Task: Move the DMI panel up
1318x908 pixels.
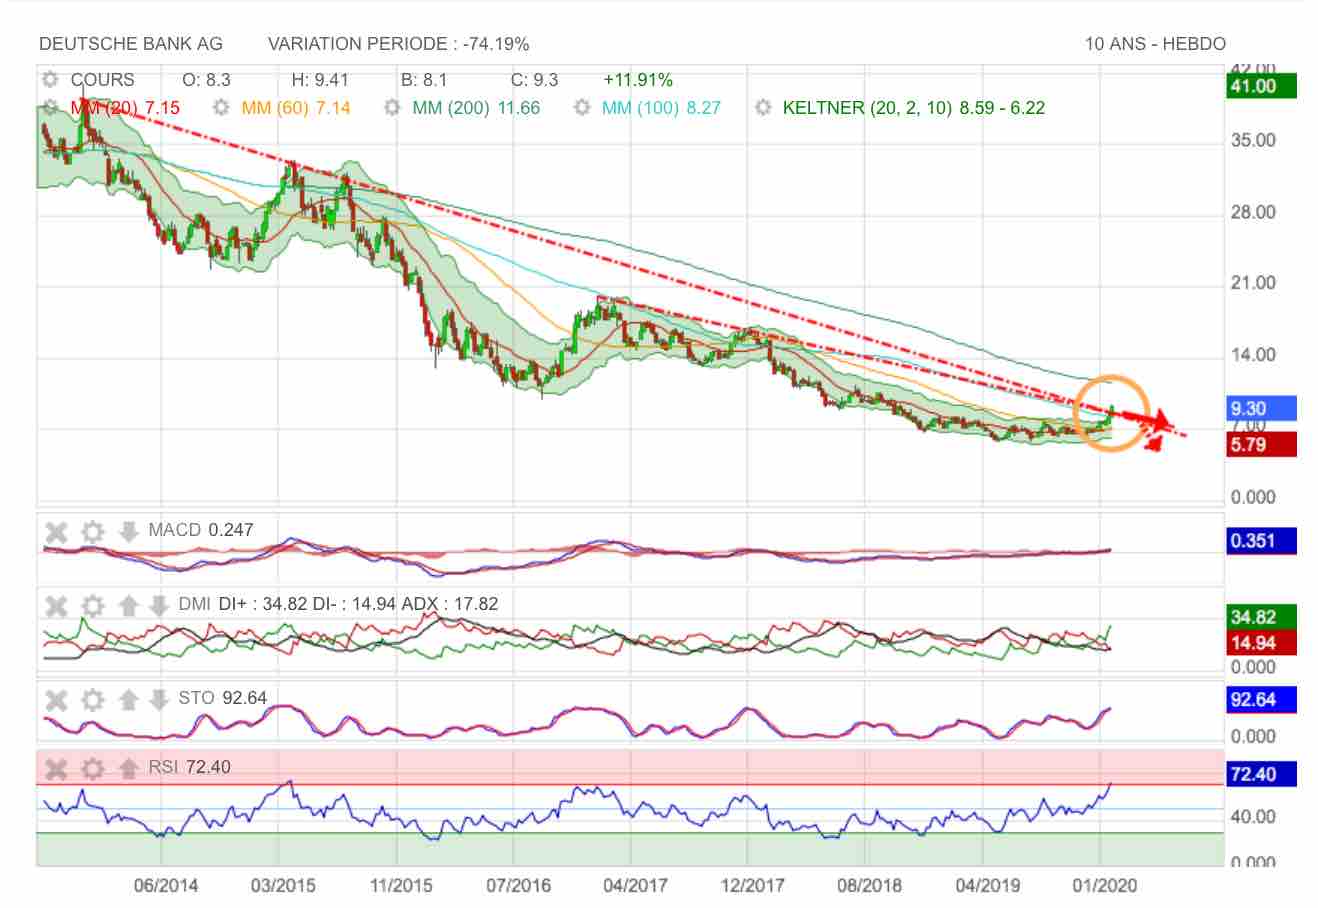Action: (128, 605)
